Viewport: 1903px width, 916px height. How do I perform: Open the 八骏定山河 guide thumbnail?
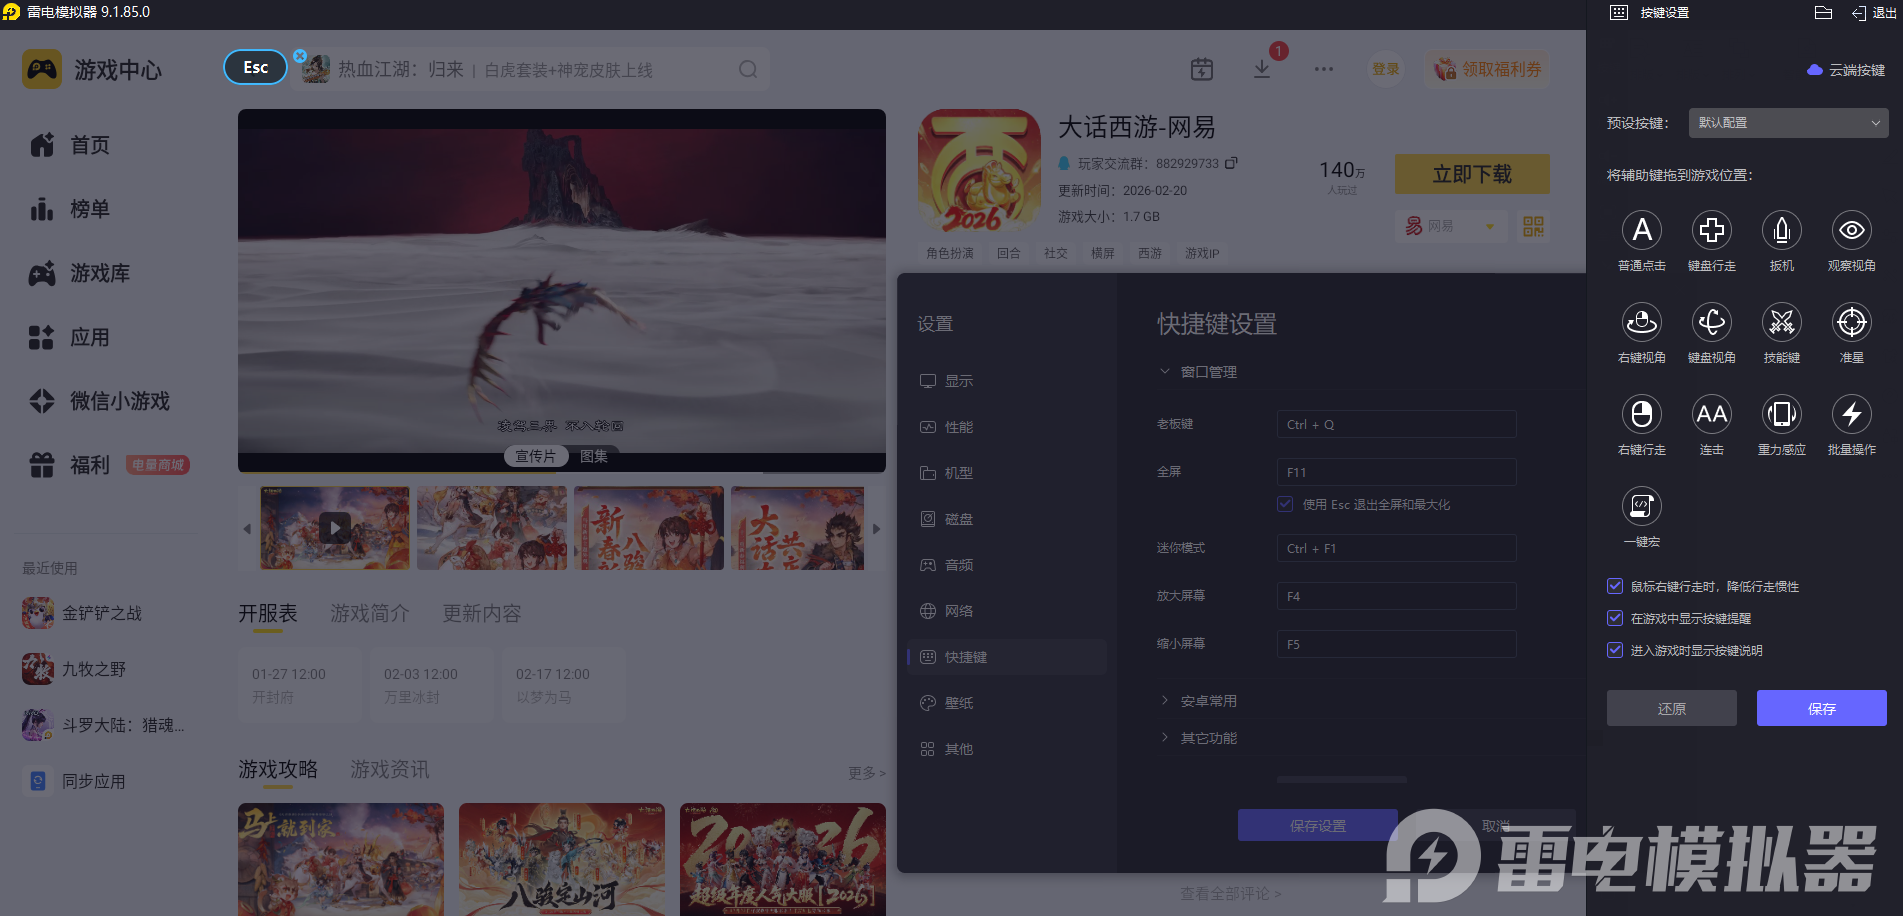tap(562, 859)
